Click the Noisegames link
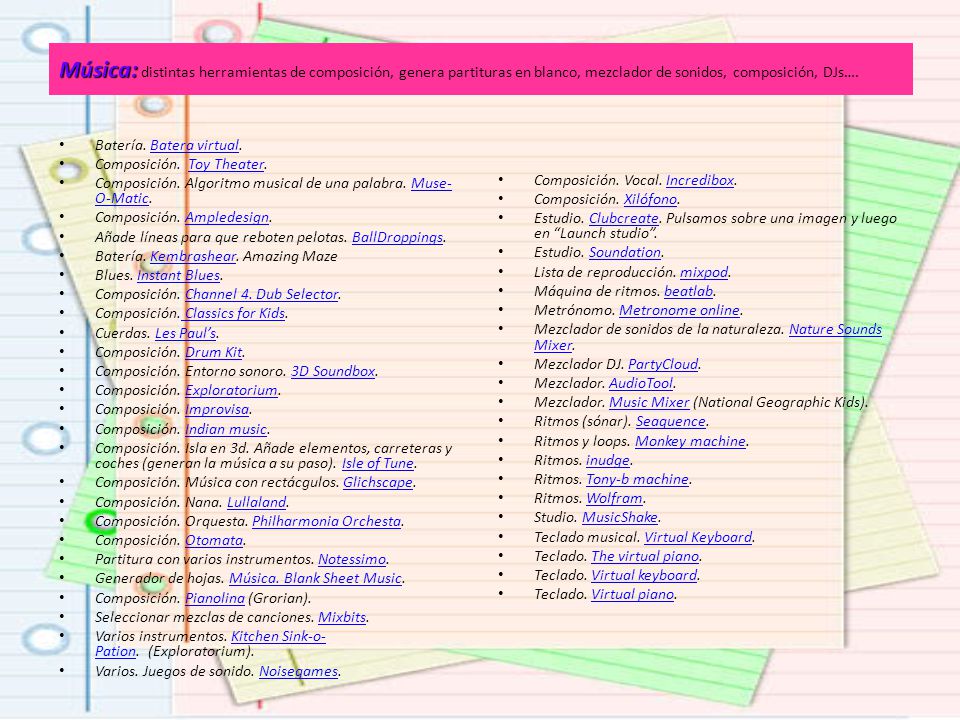 coord(298,671)
